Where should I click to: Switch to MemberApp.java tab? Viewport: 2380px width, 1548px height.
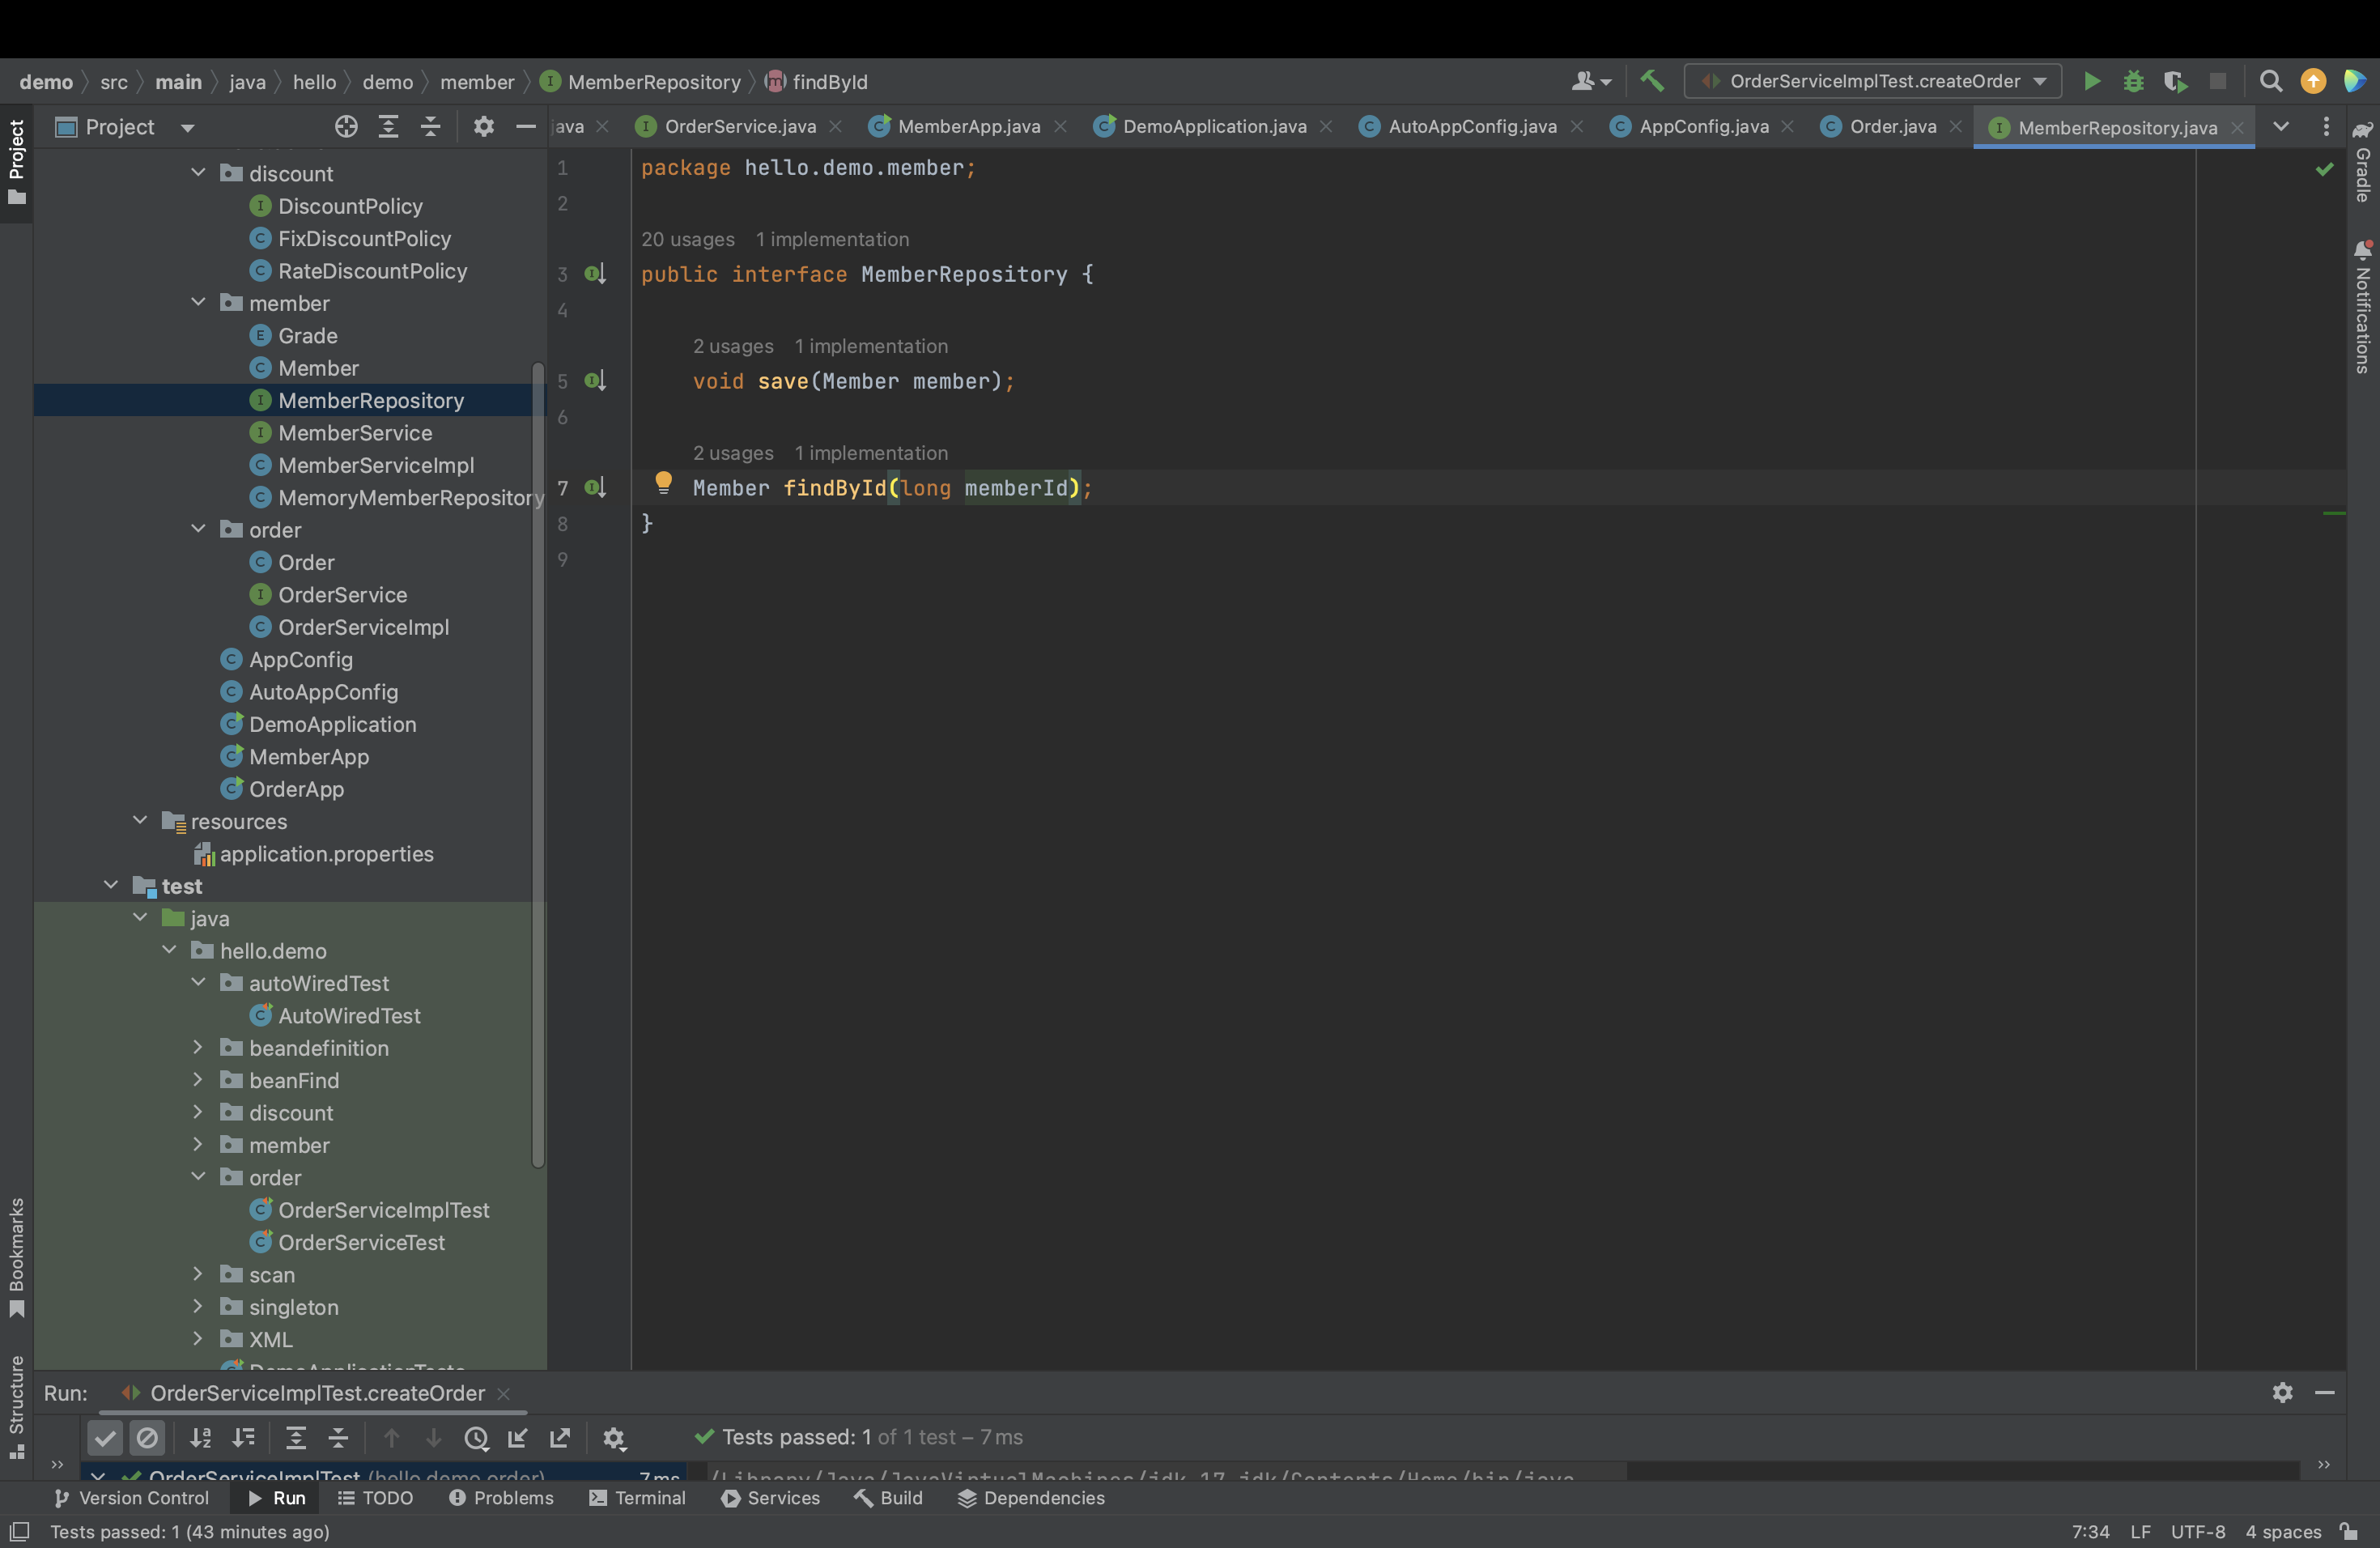click(x=968, y=127)
